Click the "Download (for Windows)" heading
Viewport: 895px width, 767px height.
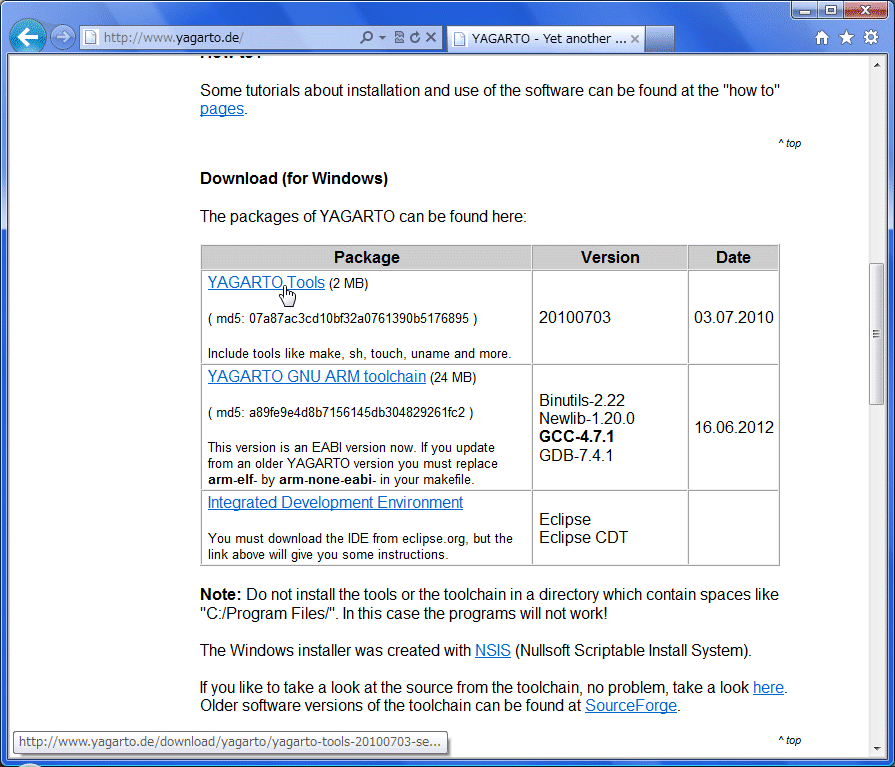[x=294, y=179]
